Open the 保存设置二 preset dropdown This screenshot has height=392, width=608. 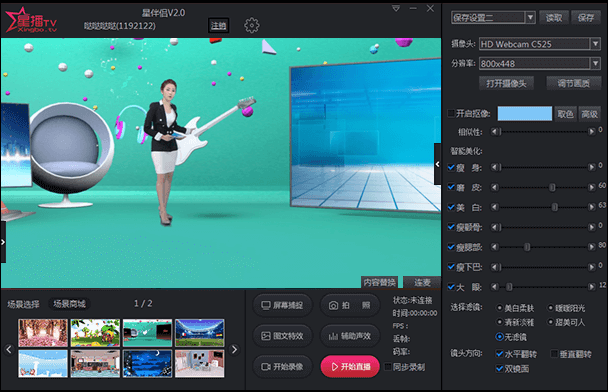click(530, 17)
